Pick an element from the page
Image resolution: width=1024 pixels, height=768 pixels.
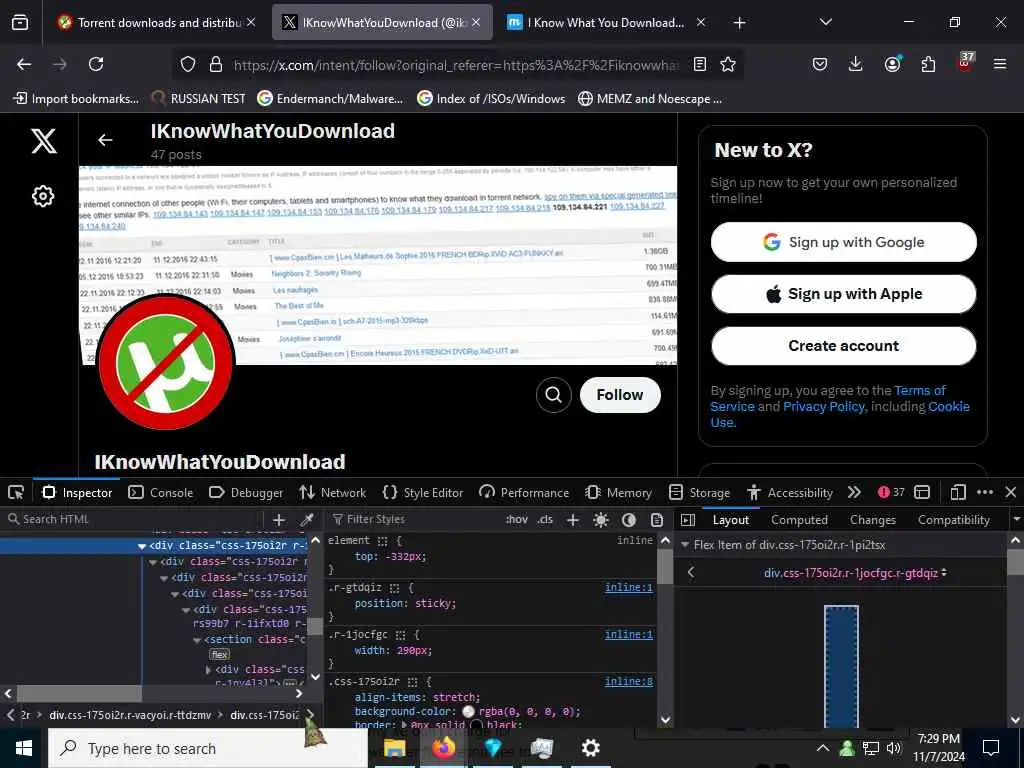16,492
